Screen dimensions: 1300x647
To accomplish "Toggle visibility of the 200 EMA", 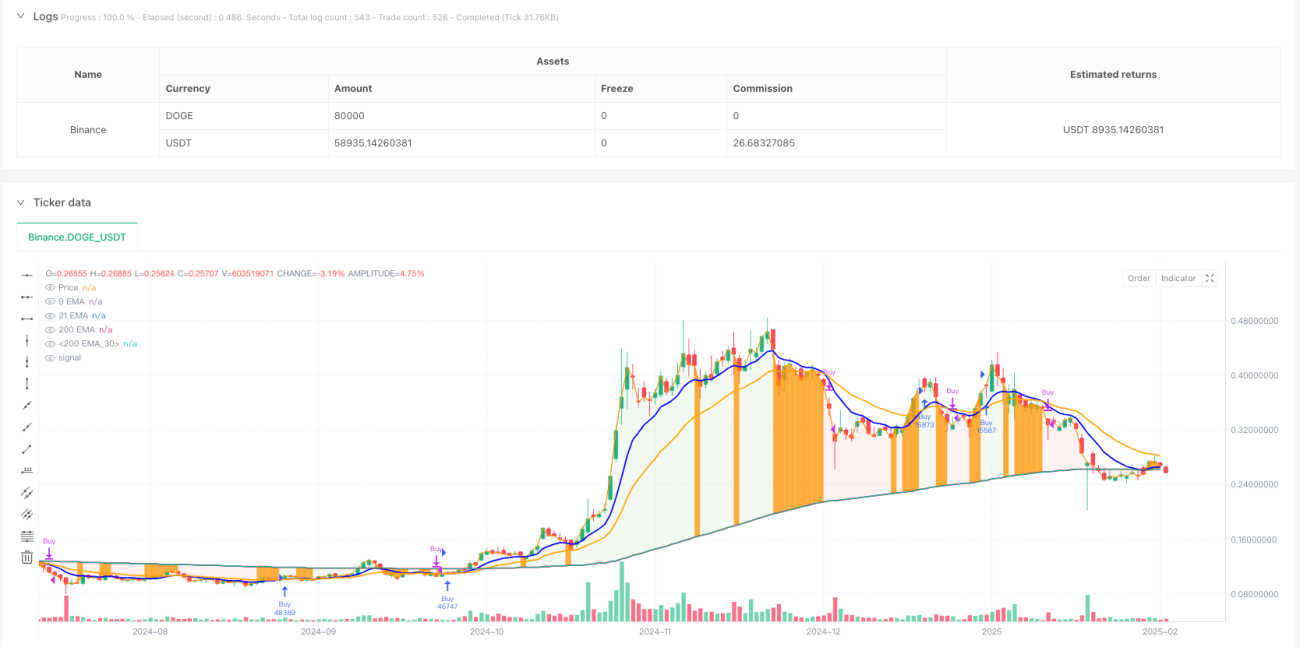I will [50, 329].
